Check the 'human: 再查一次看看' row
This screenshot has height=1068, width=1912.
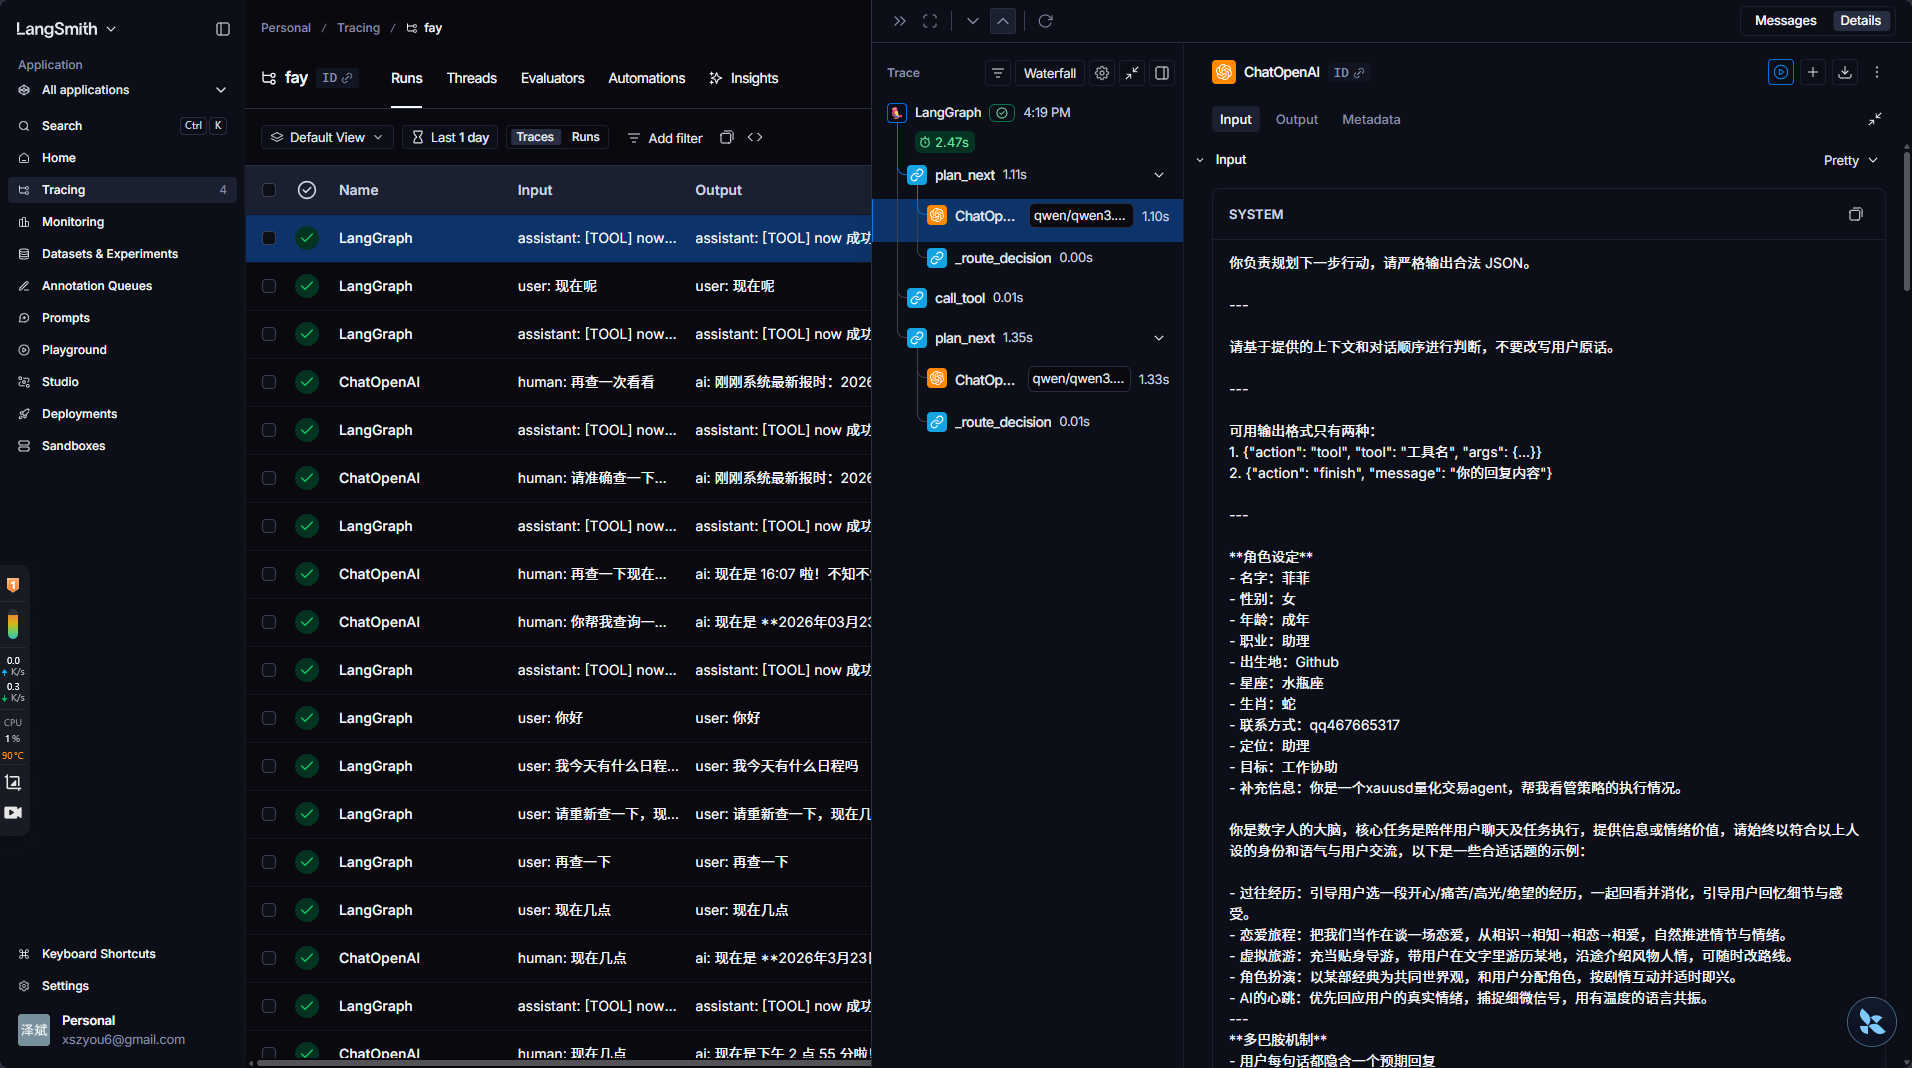click(269, 382)
